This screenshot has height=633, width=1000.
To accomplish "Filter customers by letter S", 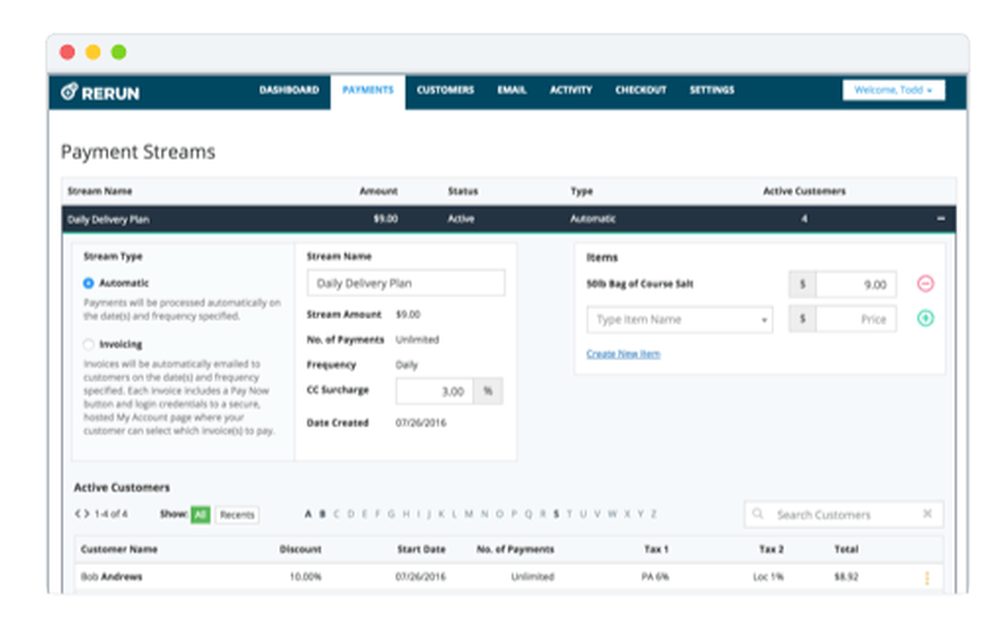I will click(x=556, y=514).
